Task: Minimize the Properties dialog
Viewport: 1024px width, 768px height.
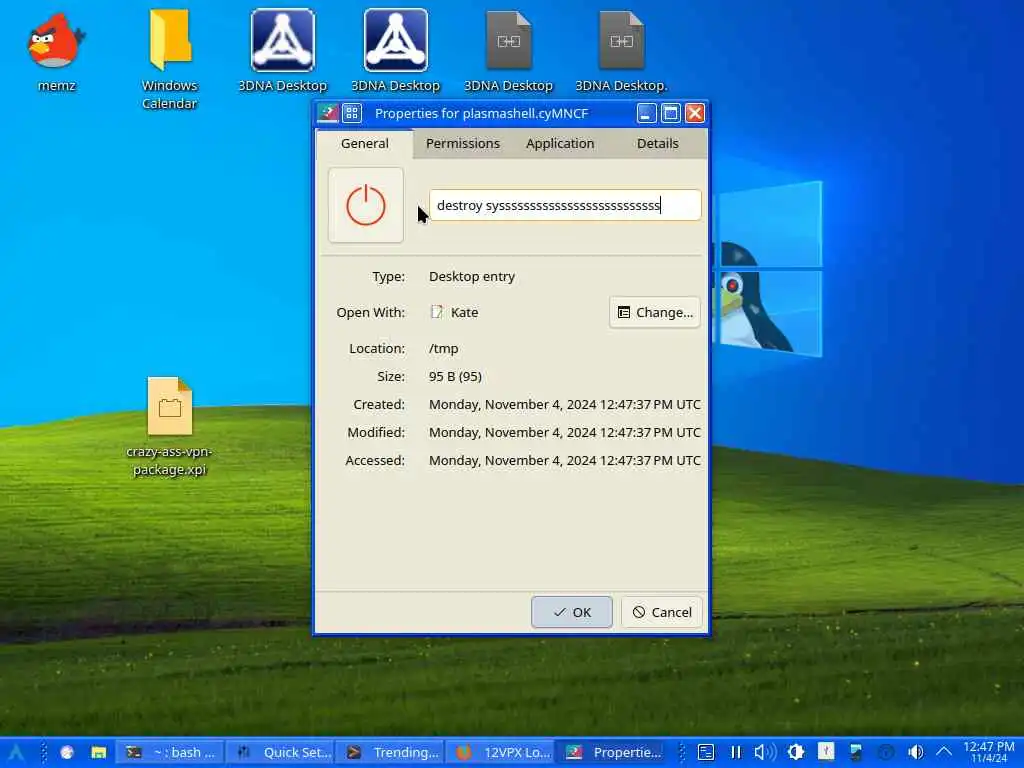Action: (647, 113)
